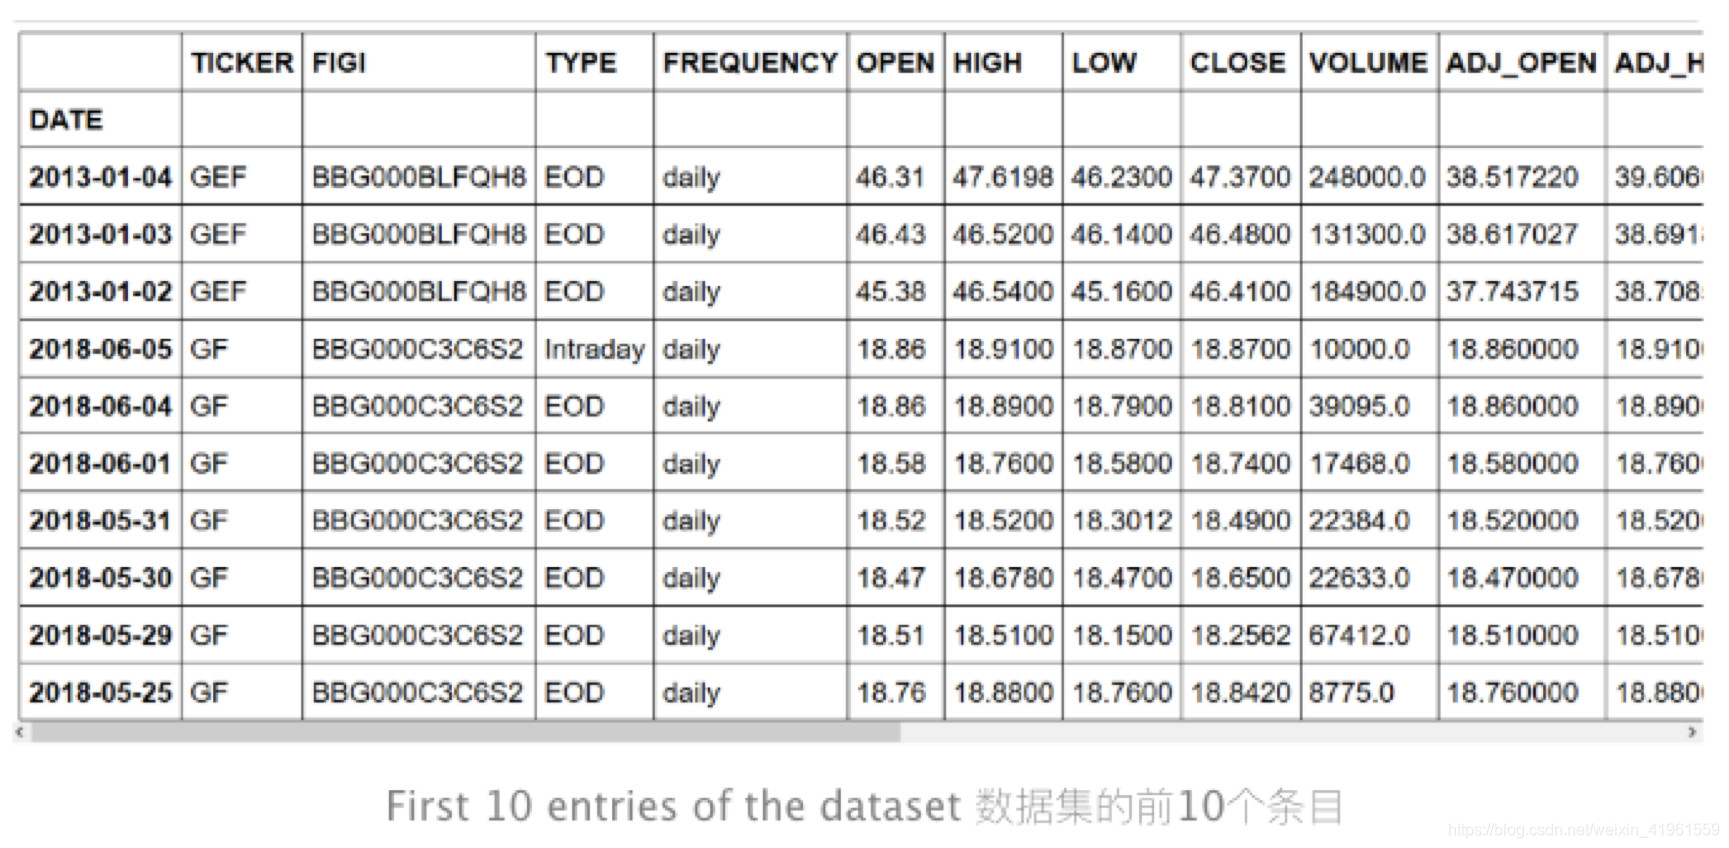Click BBG000BLFQH8 in 2013-01-03 row

[x=418, y=234]
